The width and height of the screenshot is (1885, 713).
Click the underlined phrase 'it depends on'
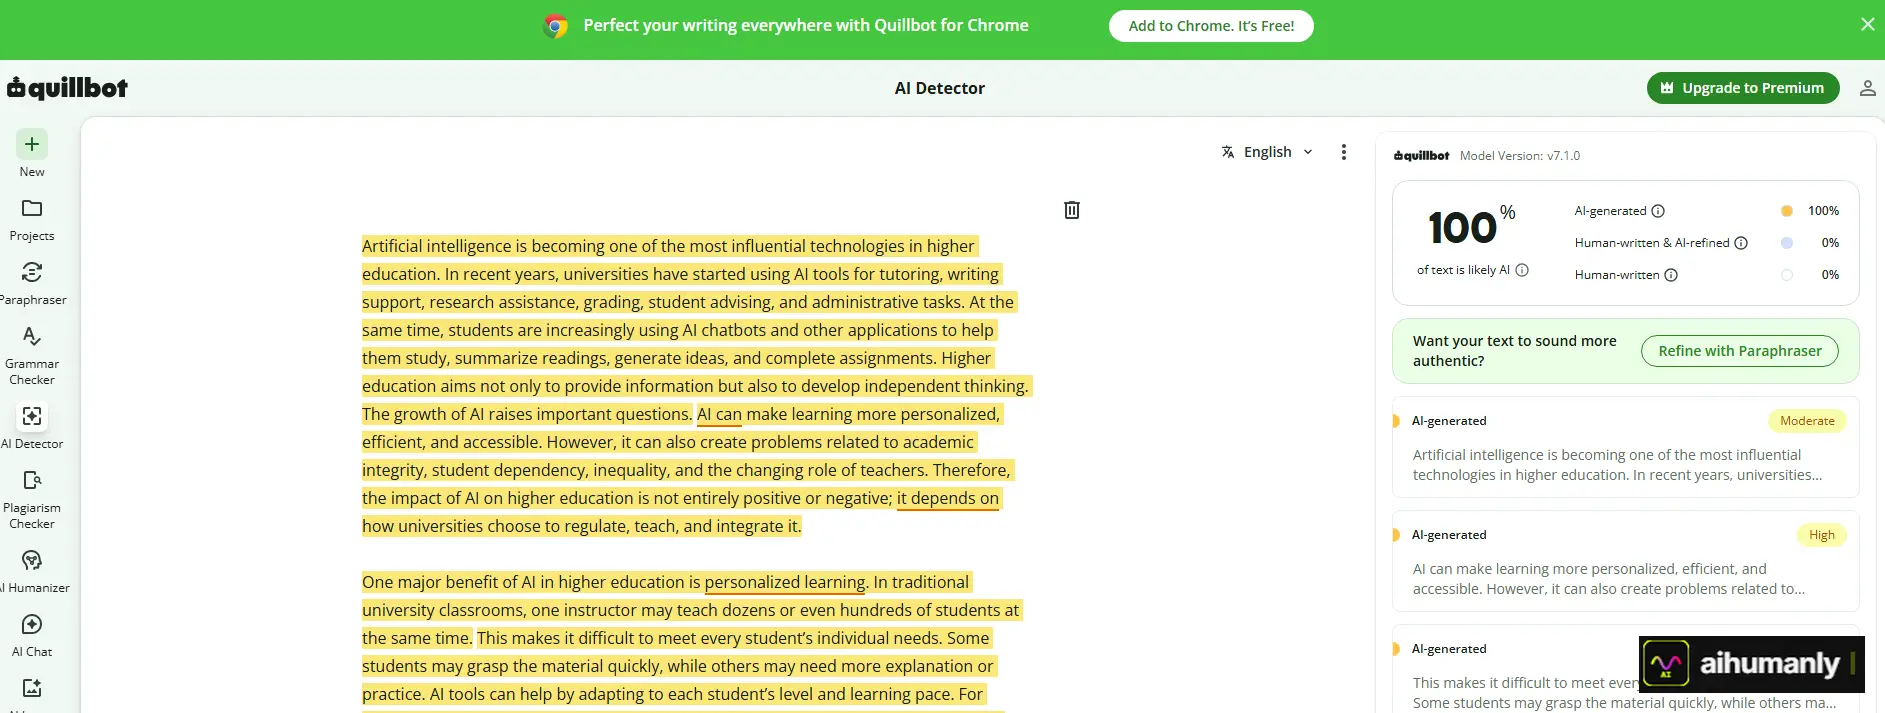(x=948, y=498)
